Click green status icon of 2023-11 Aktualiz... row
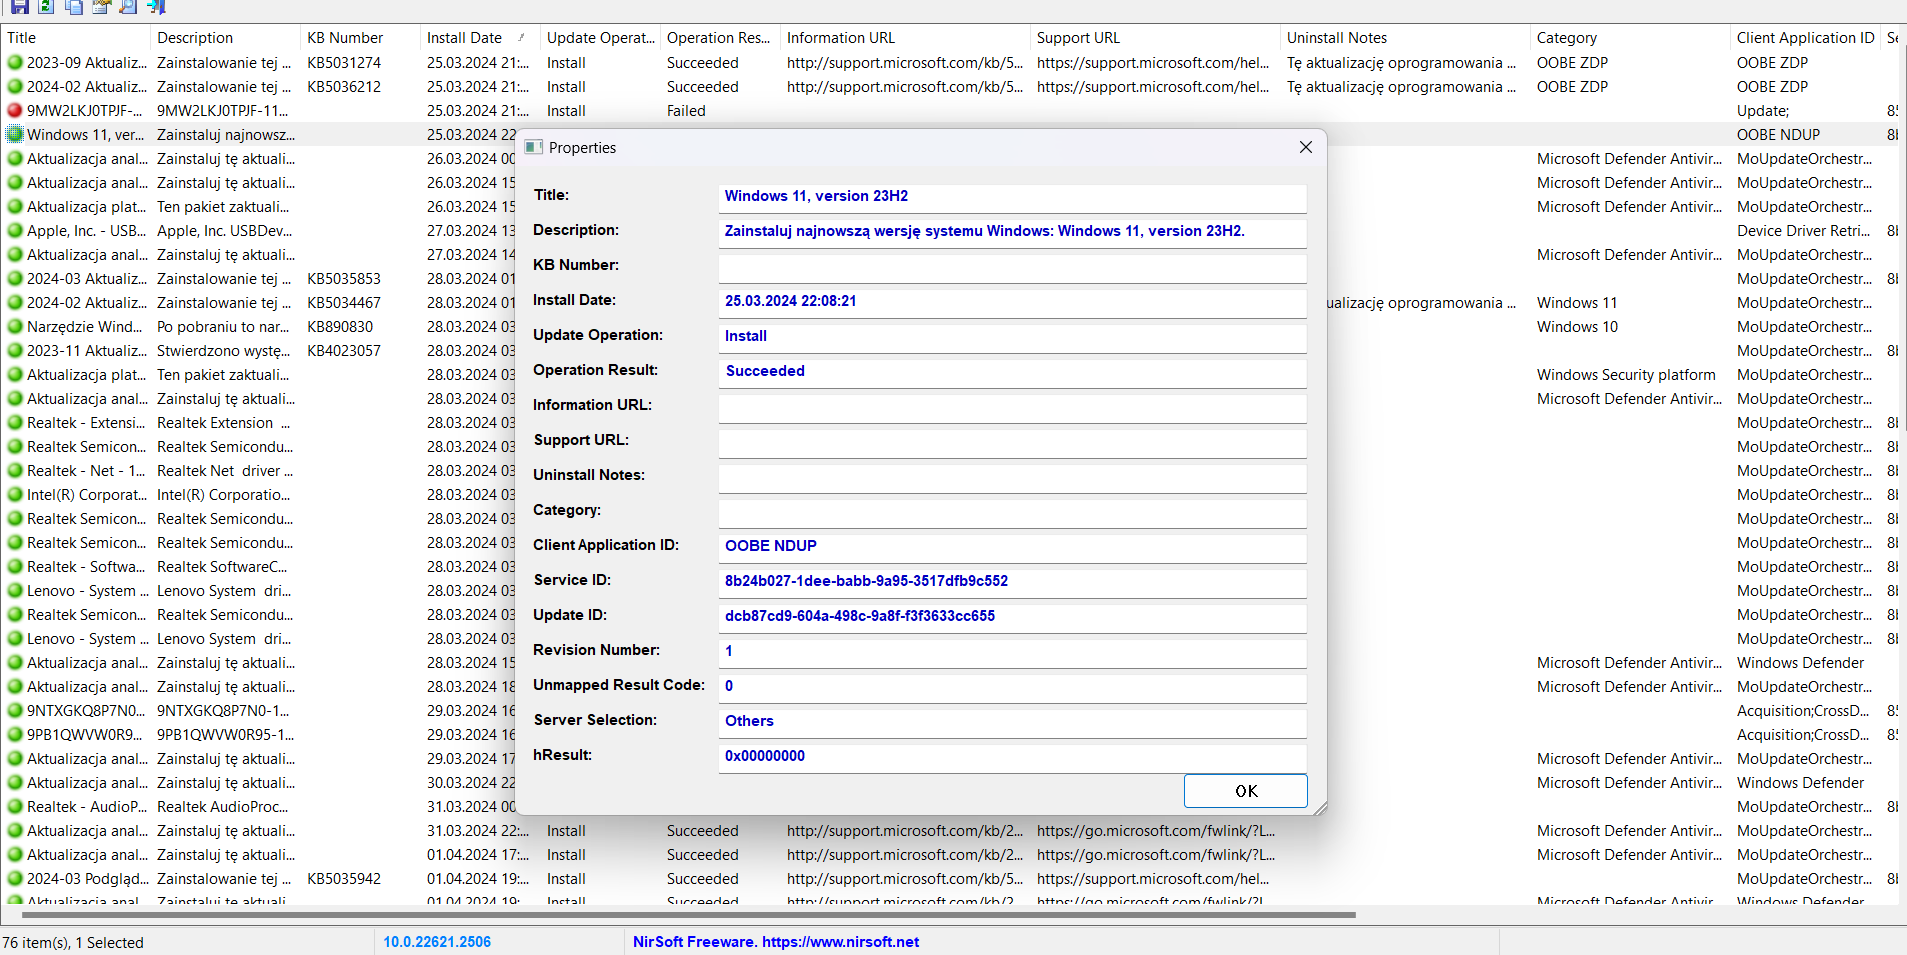Viewport: 1907px width, 955px height. [15, 350]
